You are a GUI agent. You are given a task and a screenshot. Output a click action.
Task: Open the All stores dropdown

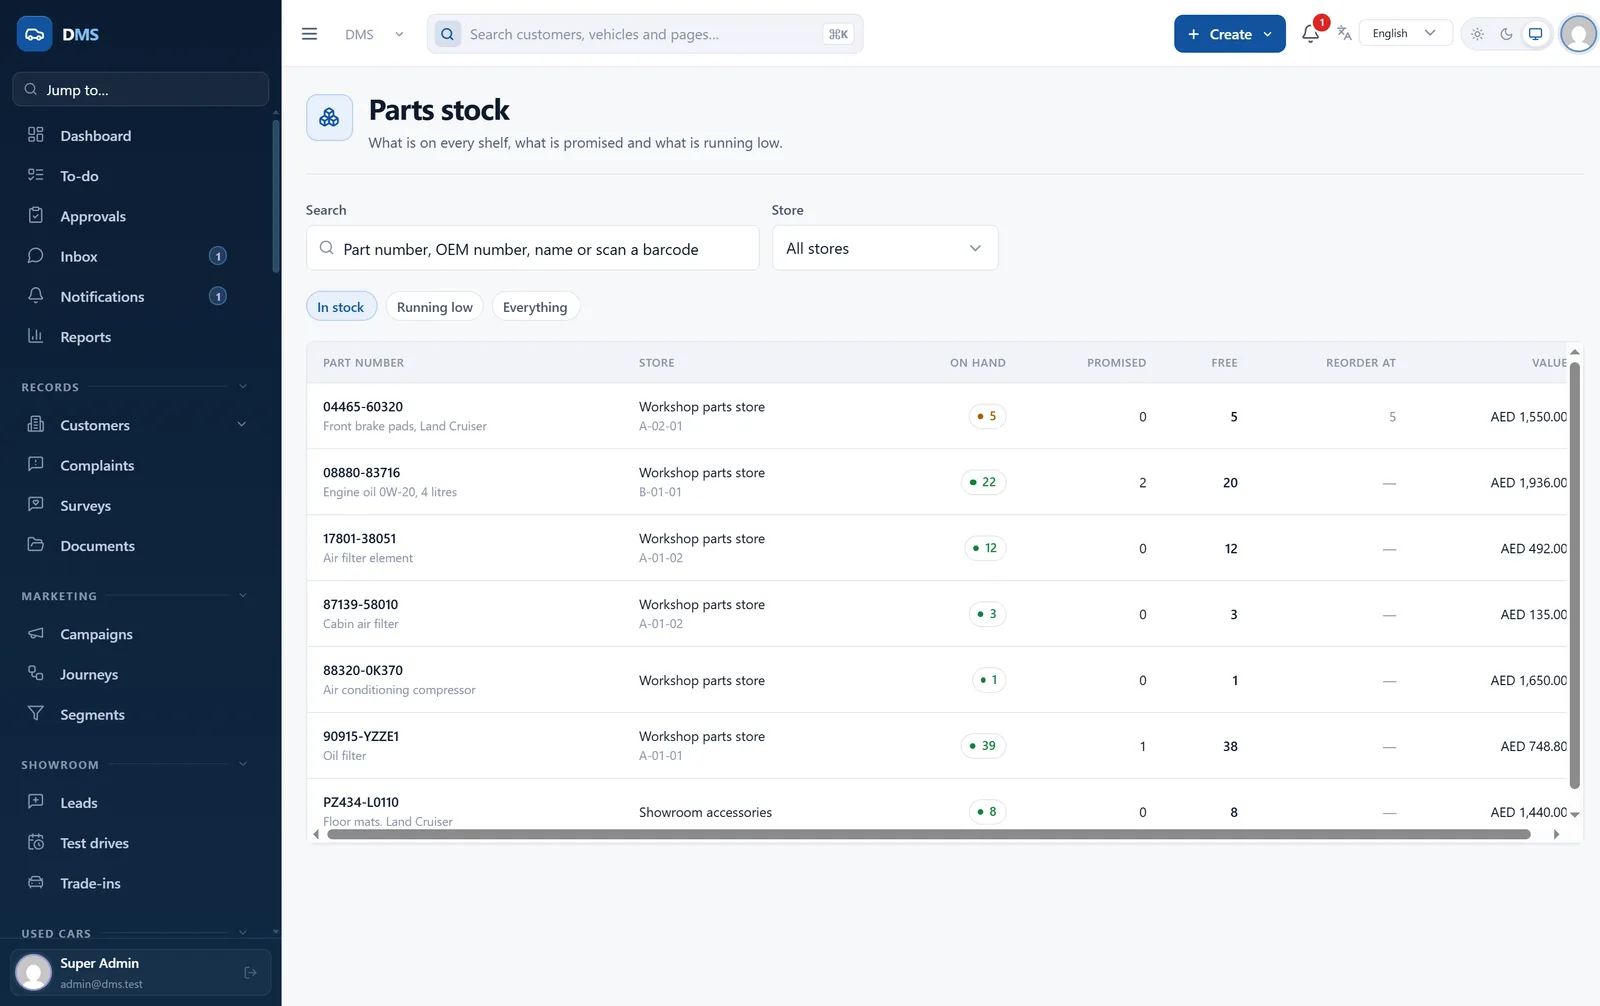[x=885, y=248]
